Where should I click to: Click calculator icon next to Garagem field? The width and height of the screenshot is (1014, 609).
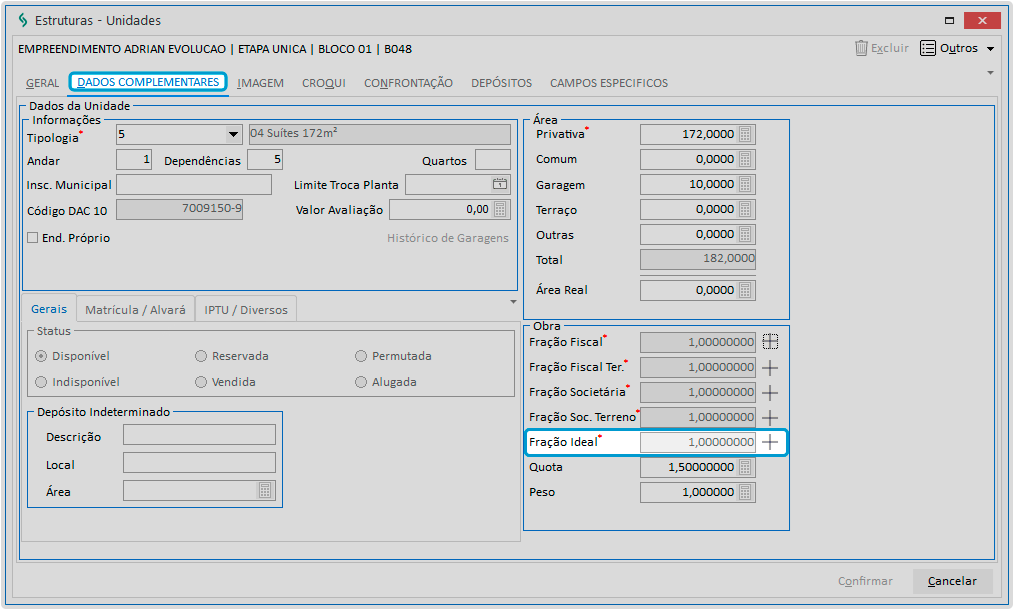click(746, 185)
